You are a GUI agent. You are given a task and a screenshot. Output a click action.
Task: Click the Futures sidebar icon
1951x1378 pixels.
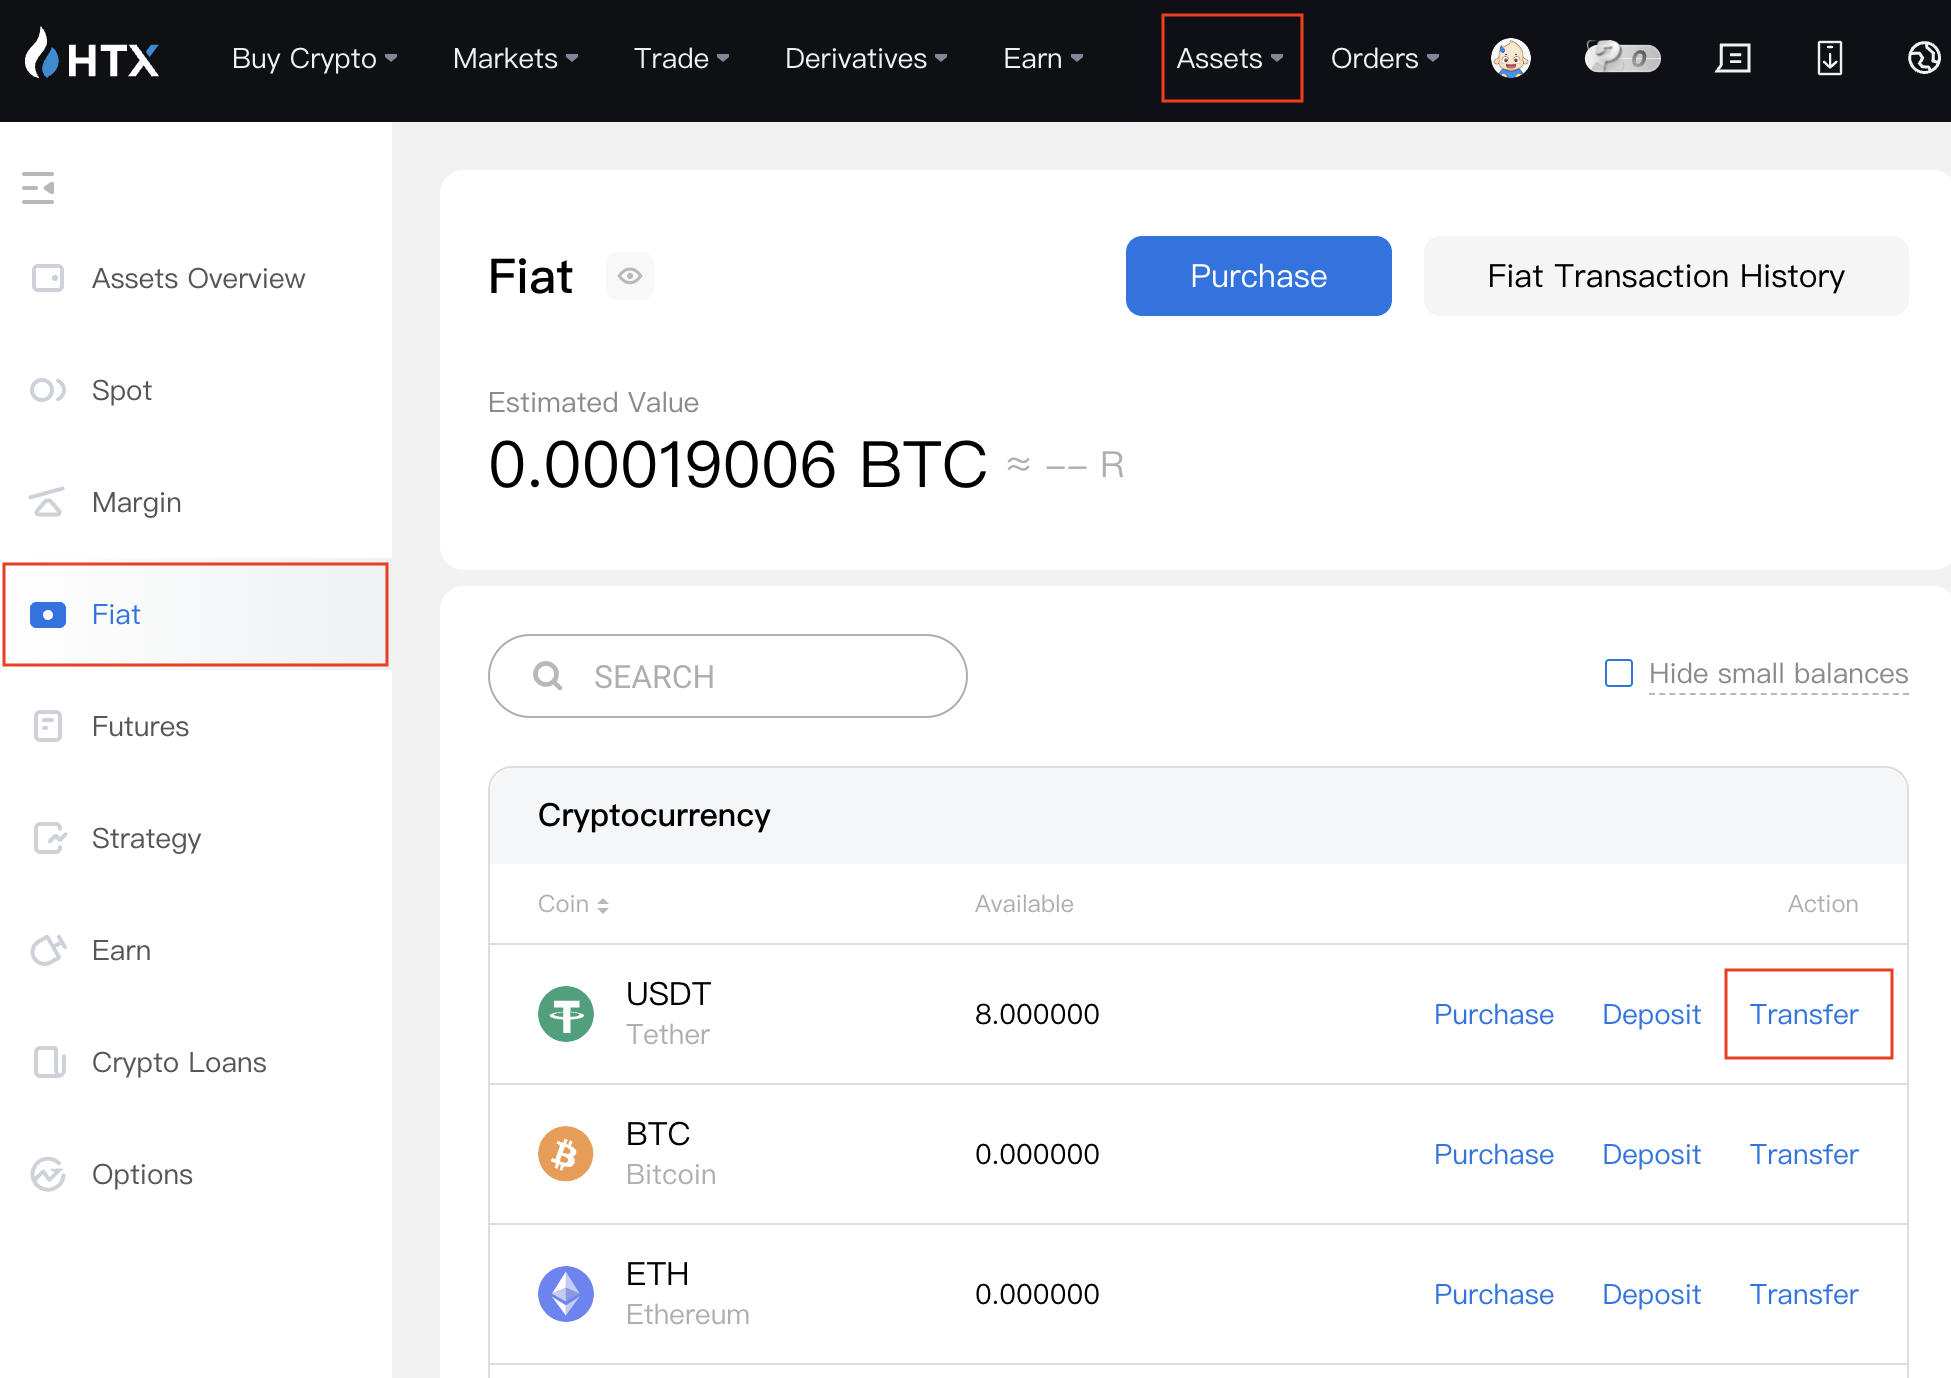[x=47, y=726]
